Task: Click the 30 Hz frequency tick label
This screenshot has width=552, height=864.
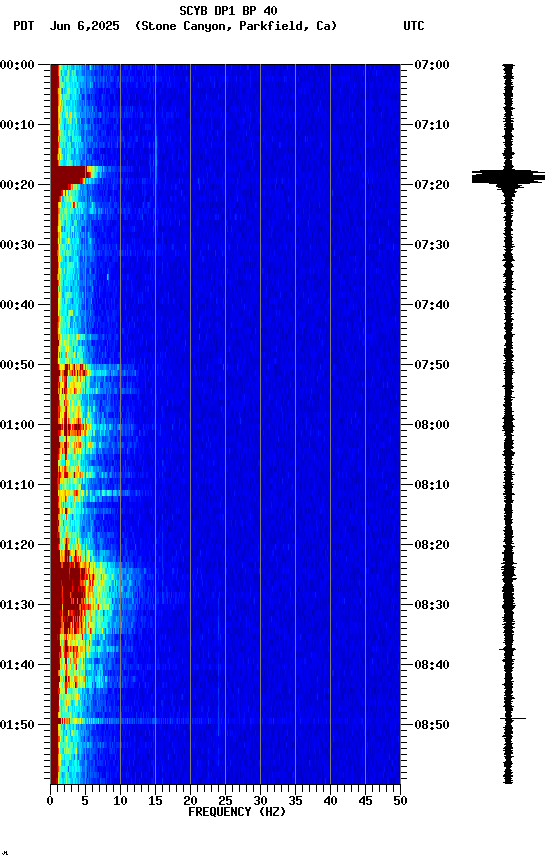Action: pyautogui.click(x=260, y=801)
